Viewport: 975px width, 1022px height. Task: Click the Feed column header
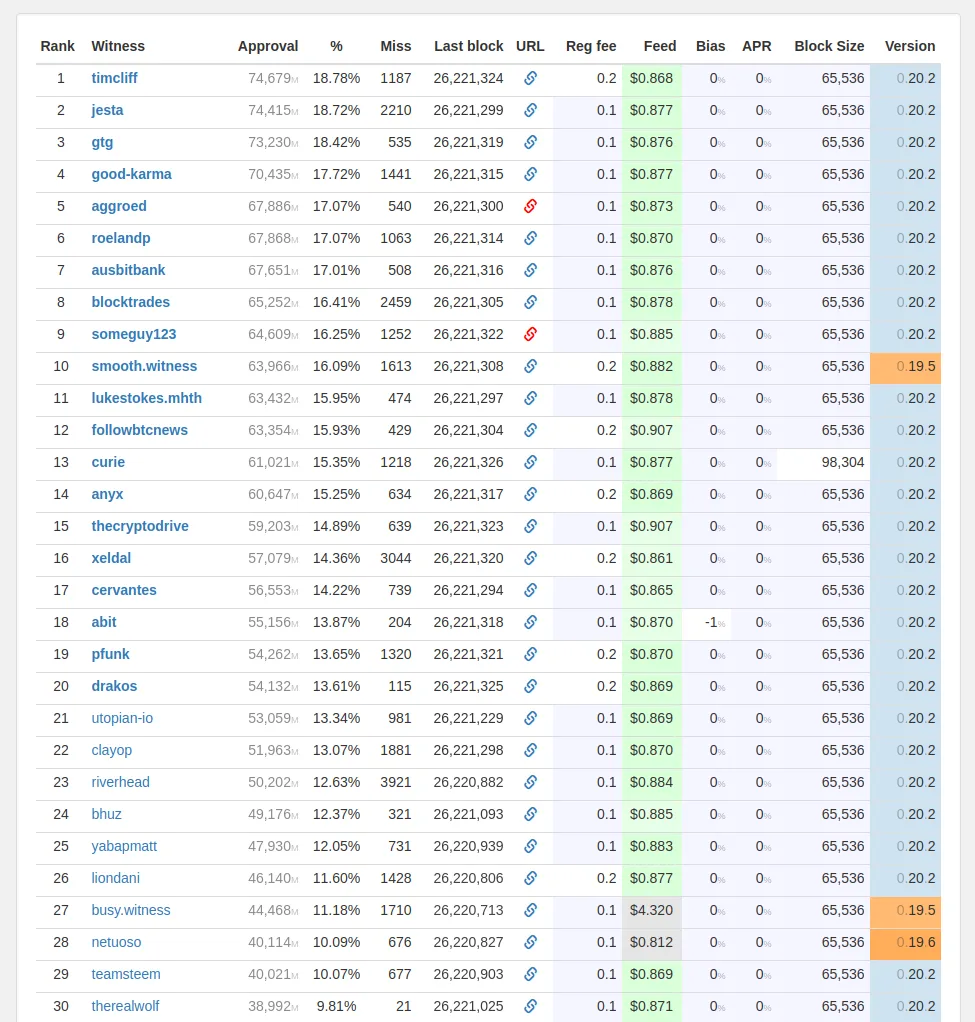[660, 46]
